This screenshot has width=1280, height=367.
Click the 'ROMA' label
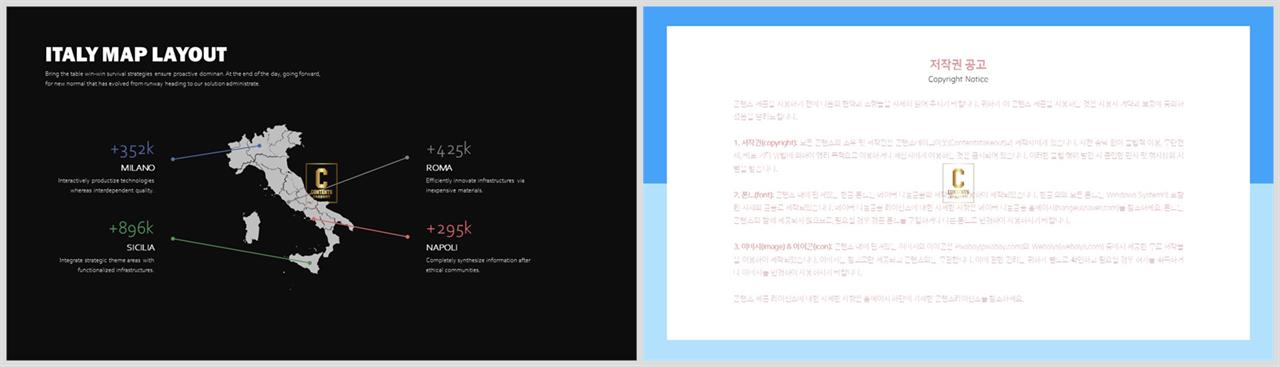coord(439,168)
